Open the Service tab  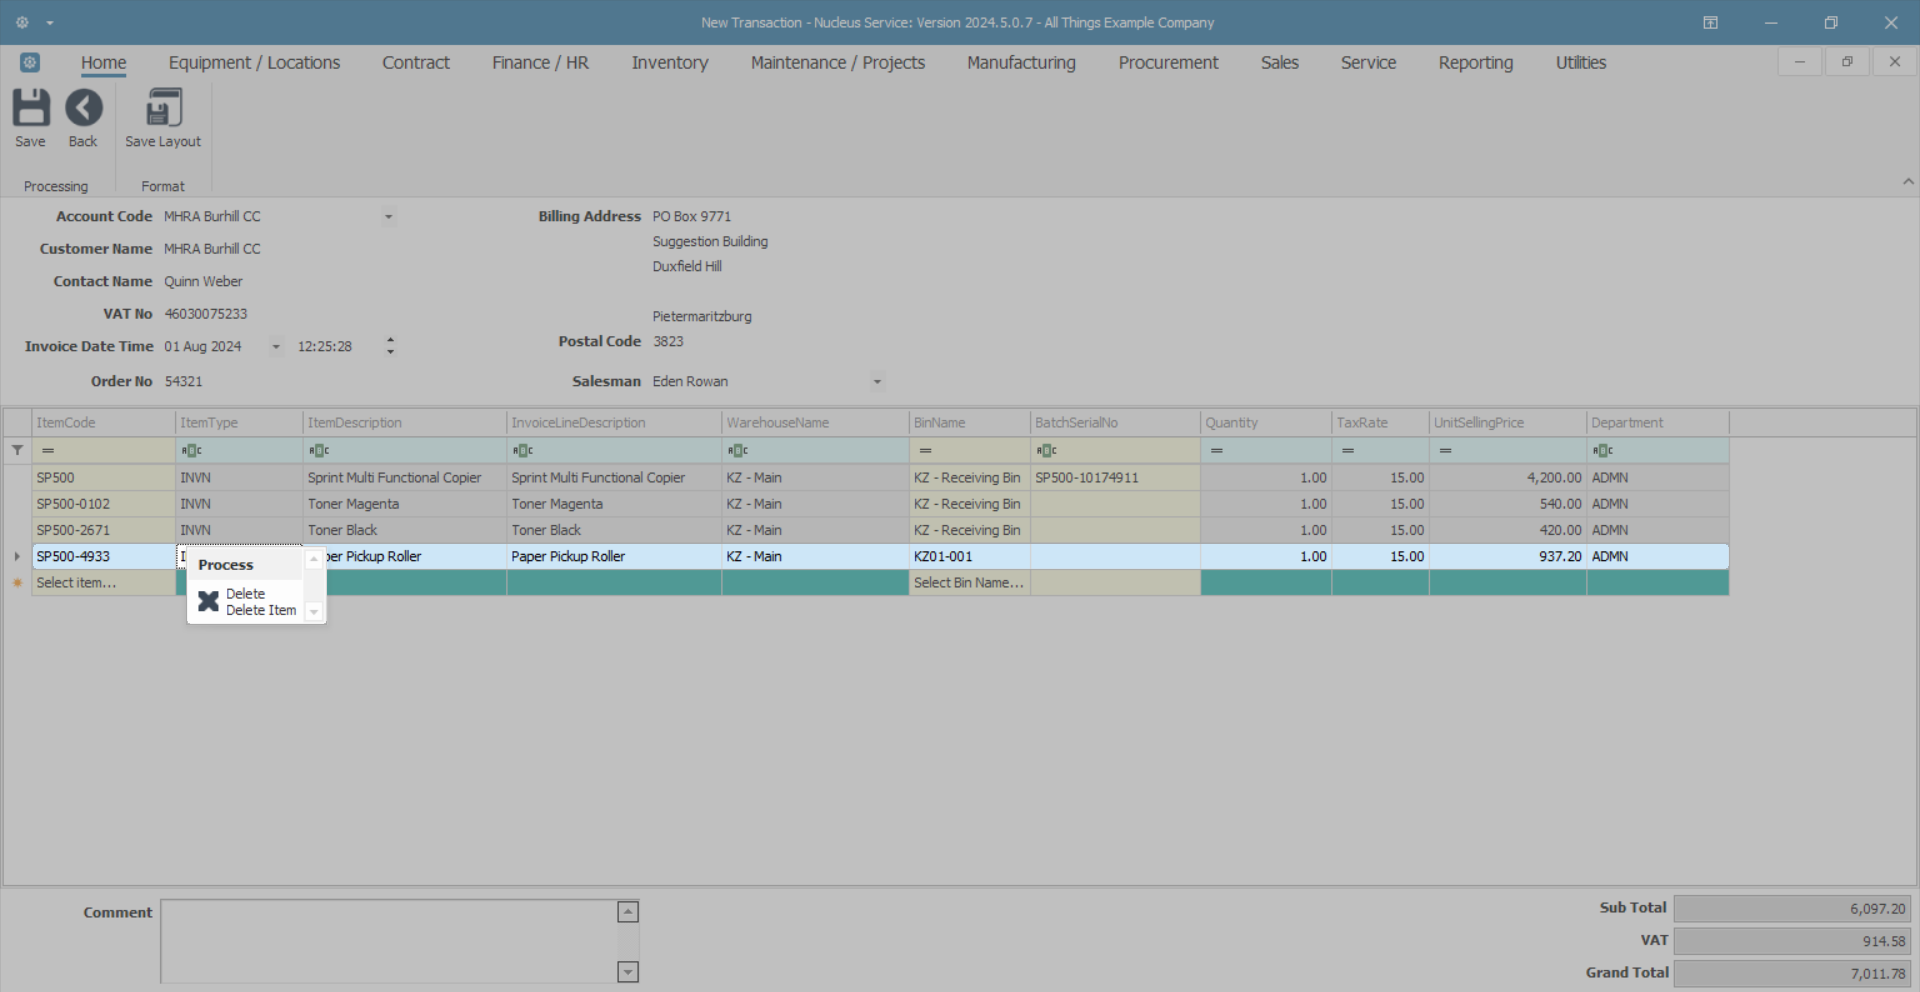[1368, 62]
